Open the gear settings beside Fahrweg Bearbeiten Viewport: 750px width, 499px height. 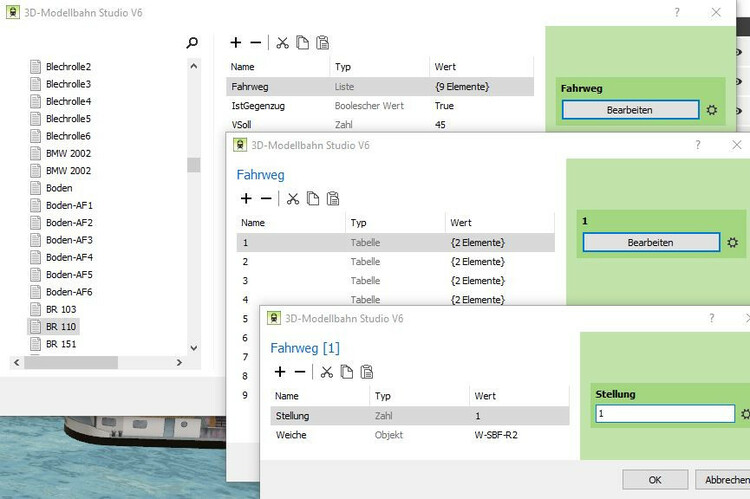tap(712, 110)
